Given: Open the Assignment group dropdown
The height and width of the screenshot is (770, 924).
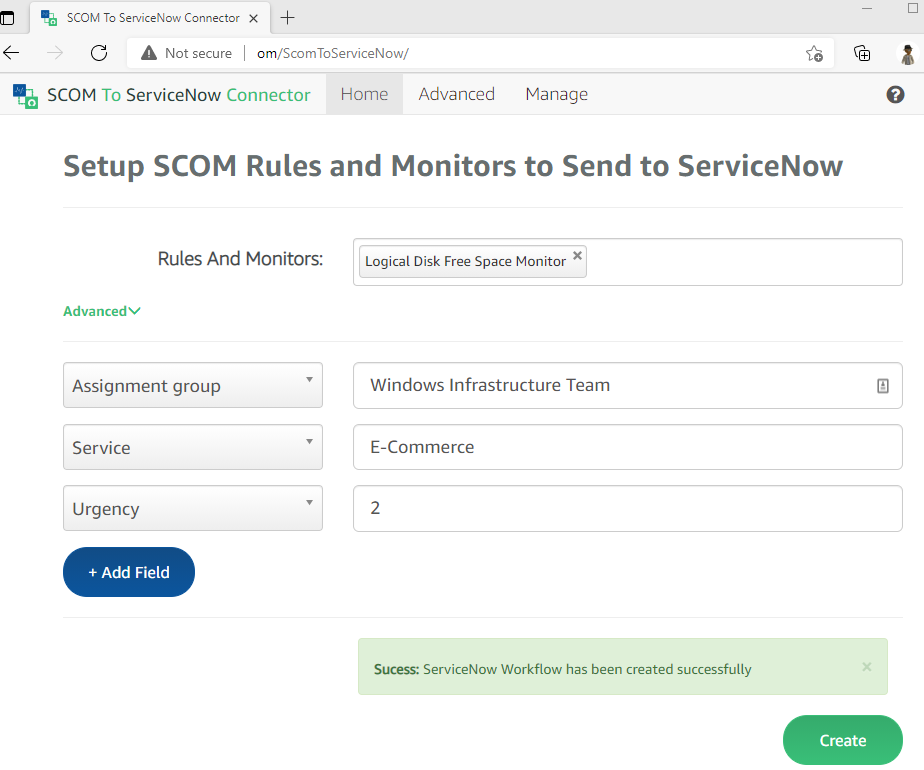Looking at the screenshot, I should click(193, 385).
